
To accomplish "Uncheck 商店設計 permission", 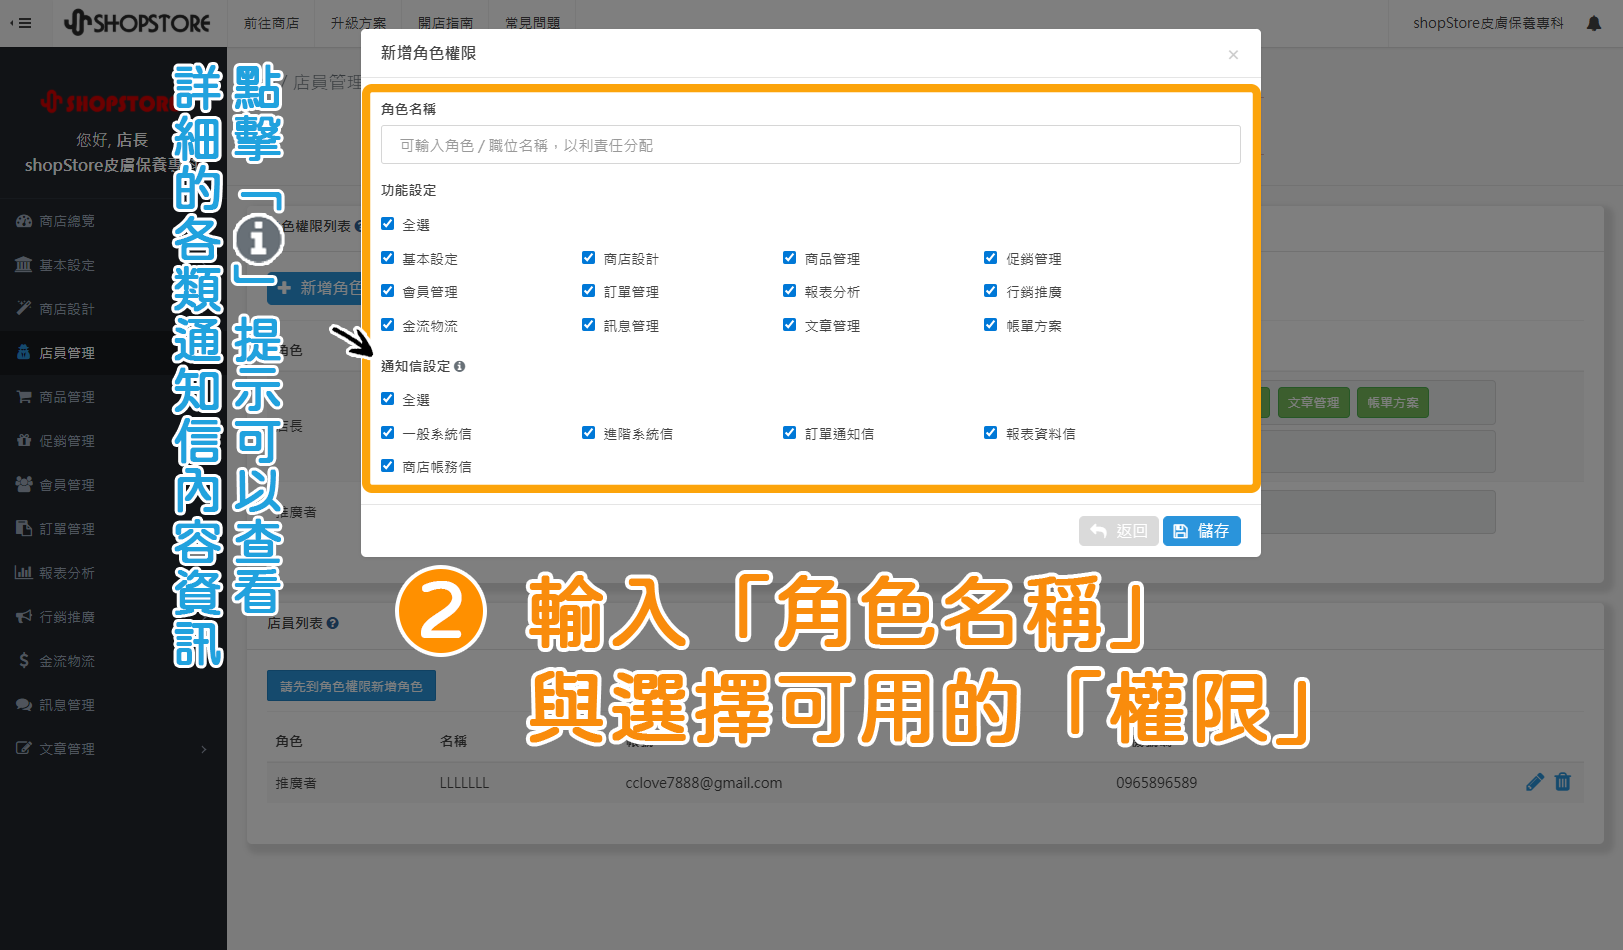I will 589,258.
